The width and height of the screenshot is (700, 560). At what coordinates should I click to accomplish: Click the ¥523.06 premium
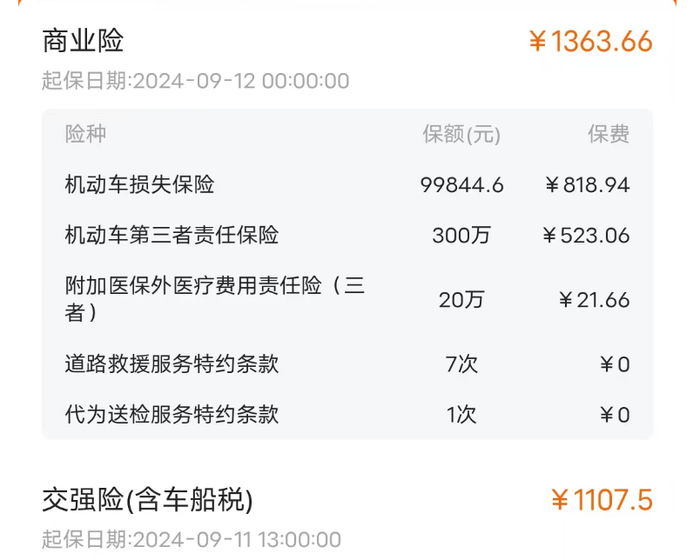(586, 236)
